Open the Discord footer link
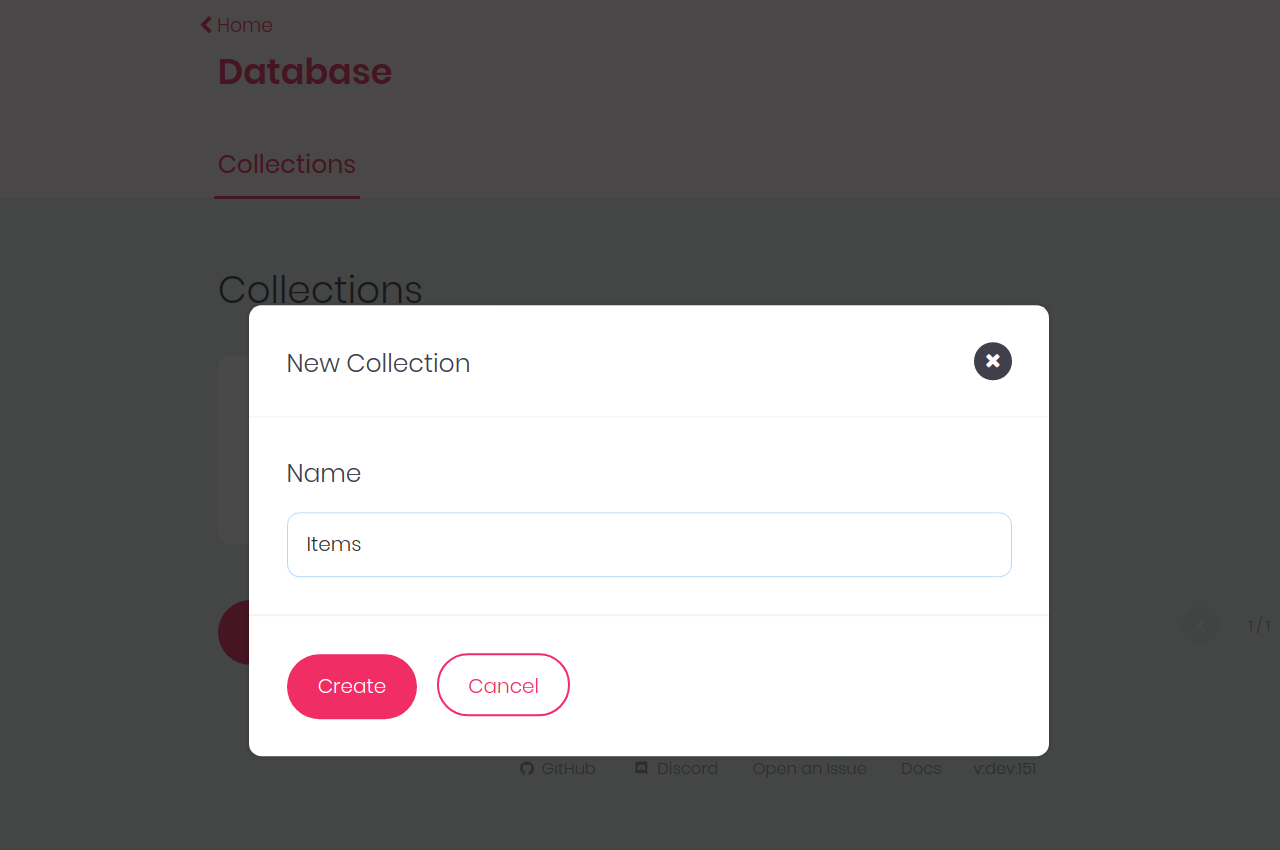This screenshot has height=850, width=1280. pos(687,768)
